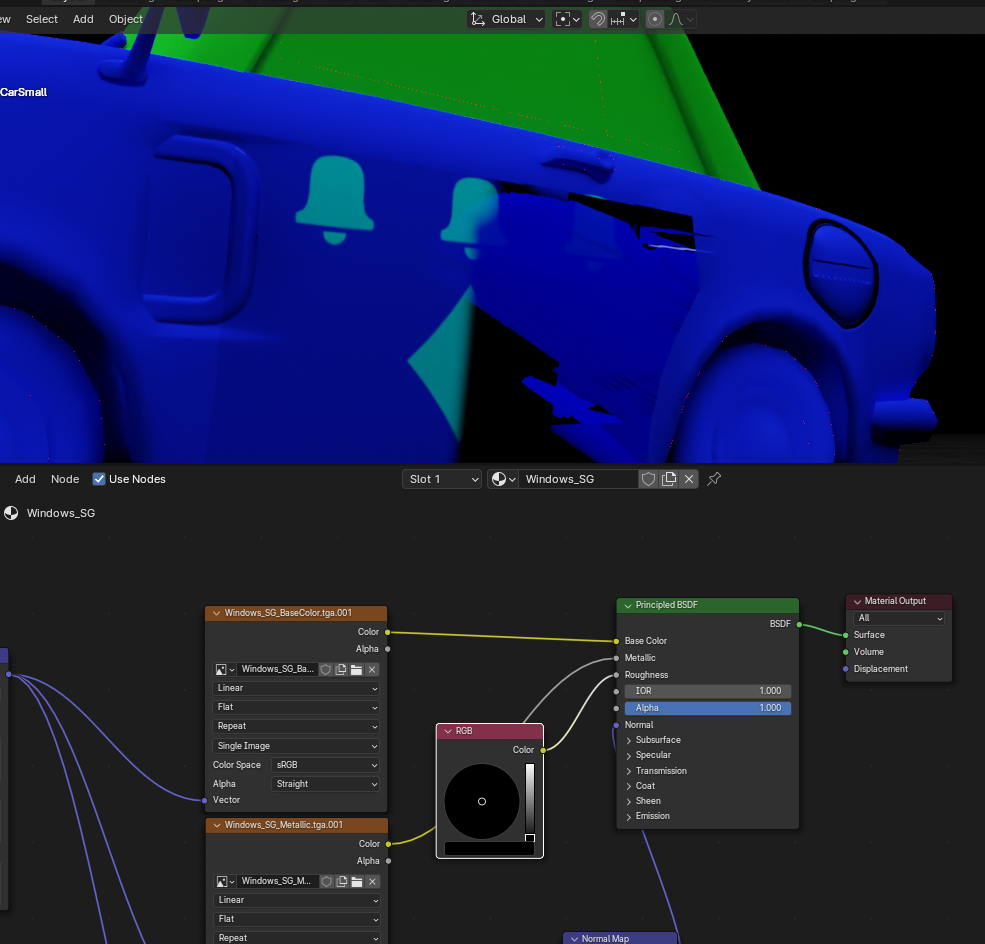Click the Principled BSDF Alpha slider
The image size is (985, 944).
click(708, 708)
